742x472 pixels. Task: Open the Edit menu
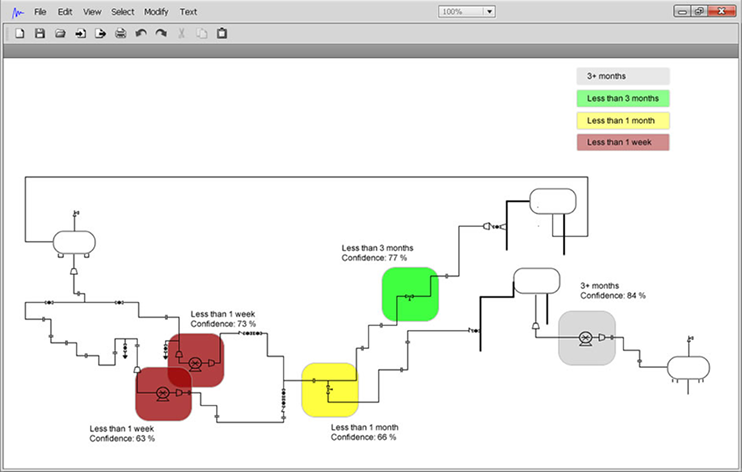tap(65, 12)
